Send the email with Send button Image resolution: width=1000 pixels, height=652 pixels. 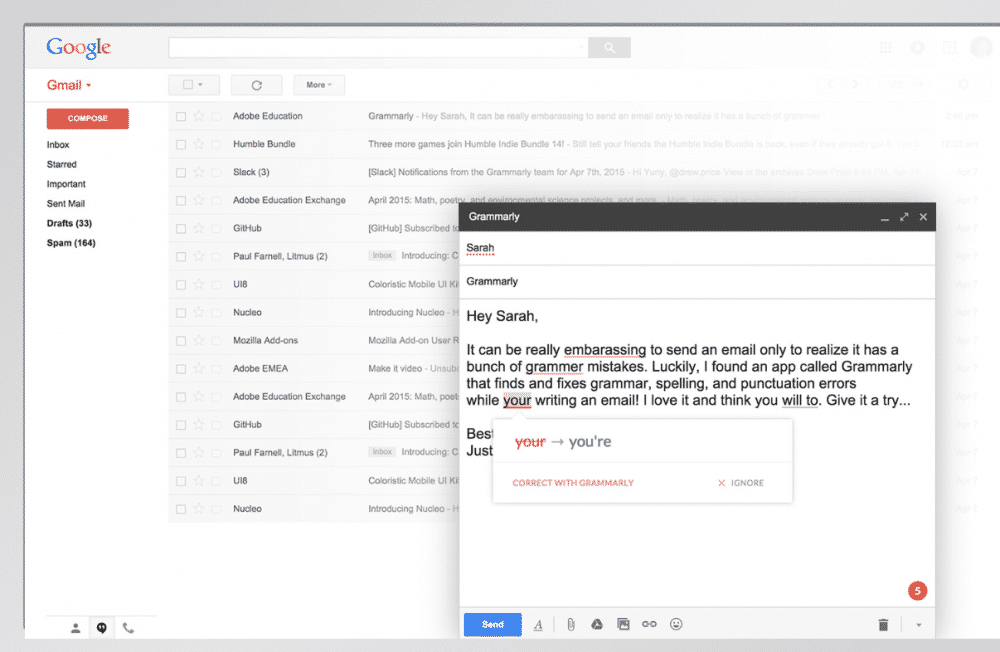click(492, 625)
